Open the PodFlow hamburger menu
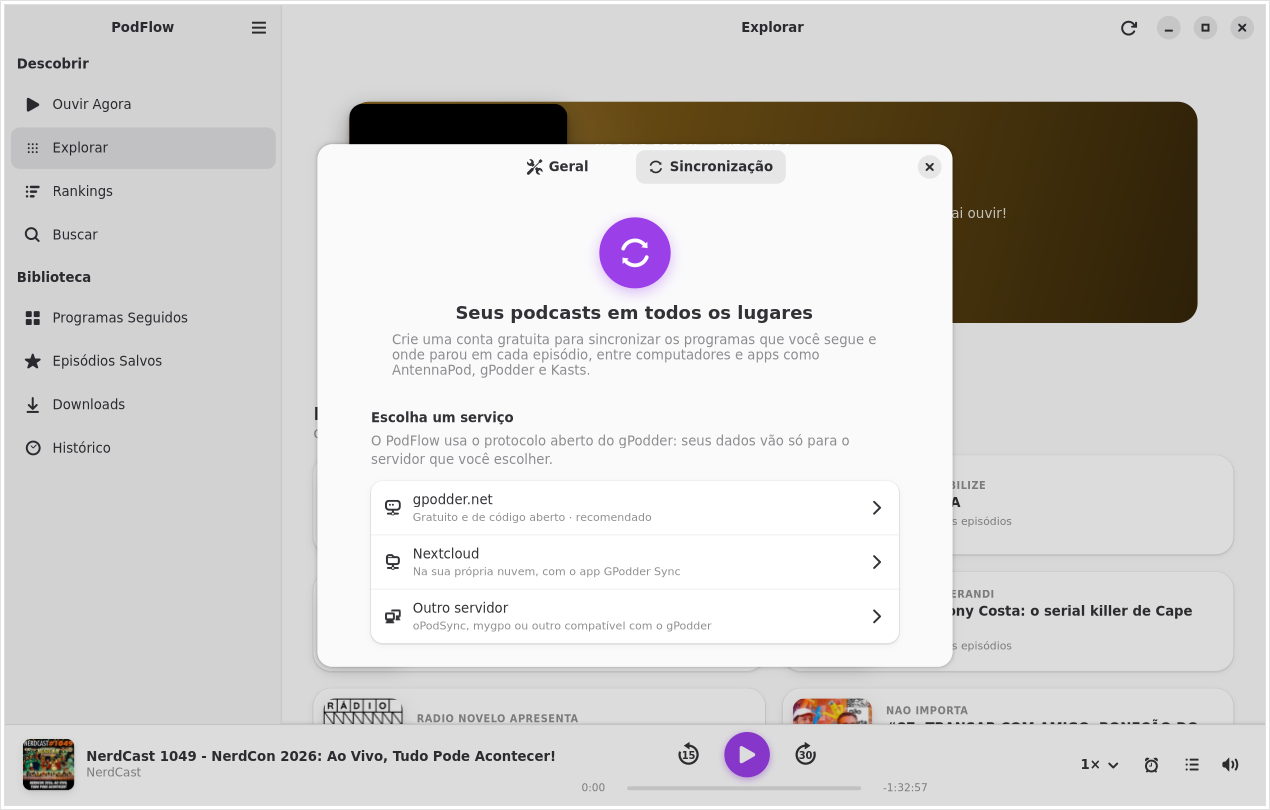This screenshot has height=810, width=1270. click(259, 28)
